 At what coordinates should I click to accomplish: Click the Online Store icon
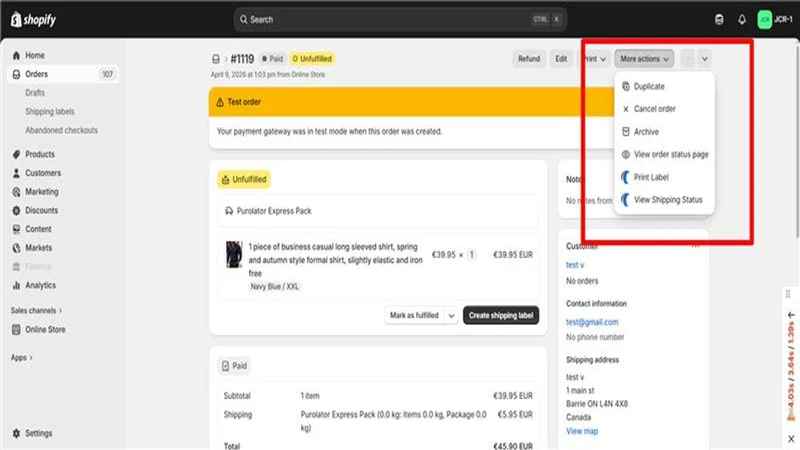tap(16, 330)
